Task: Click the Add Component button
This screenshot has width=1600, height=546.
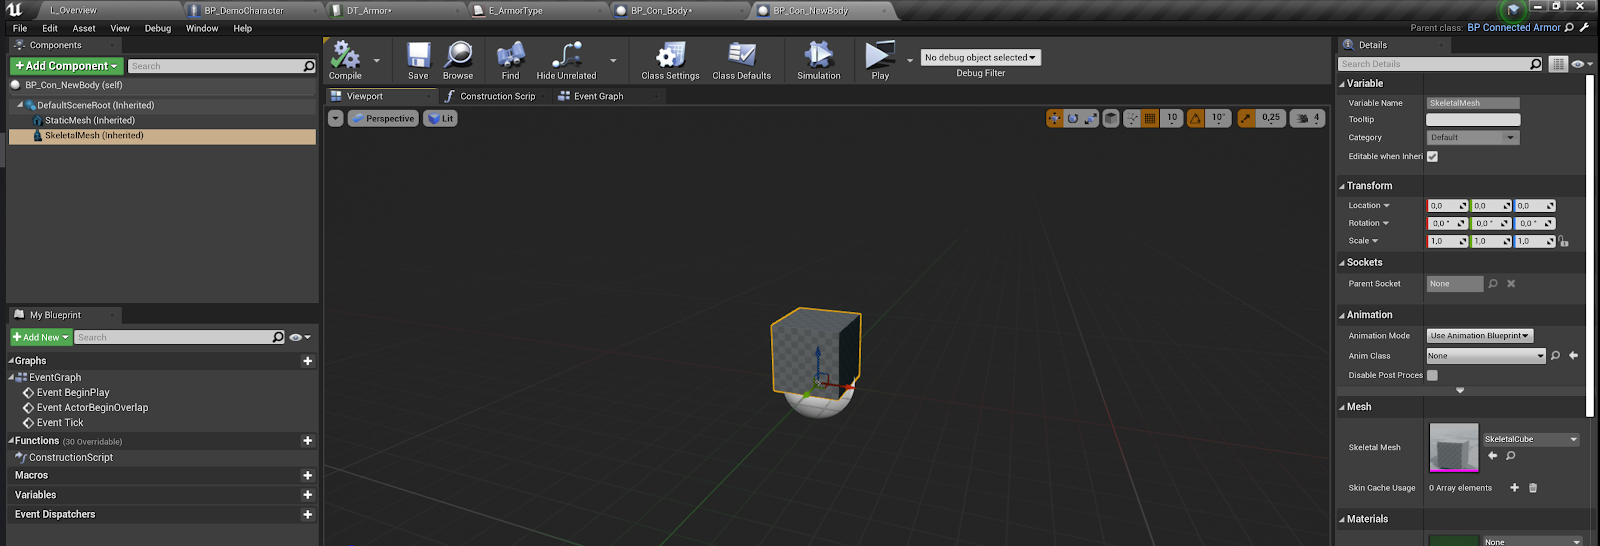Action: click(66, 66)
